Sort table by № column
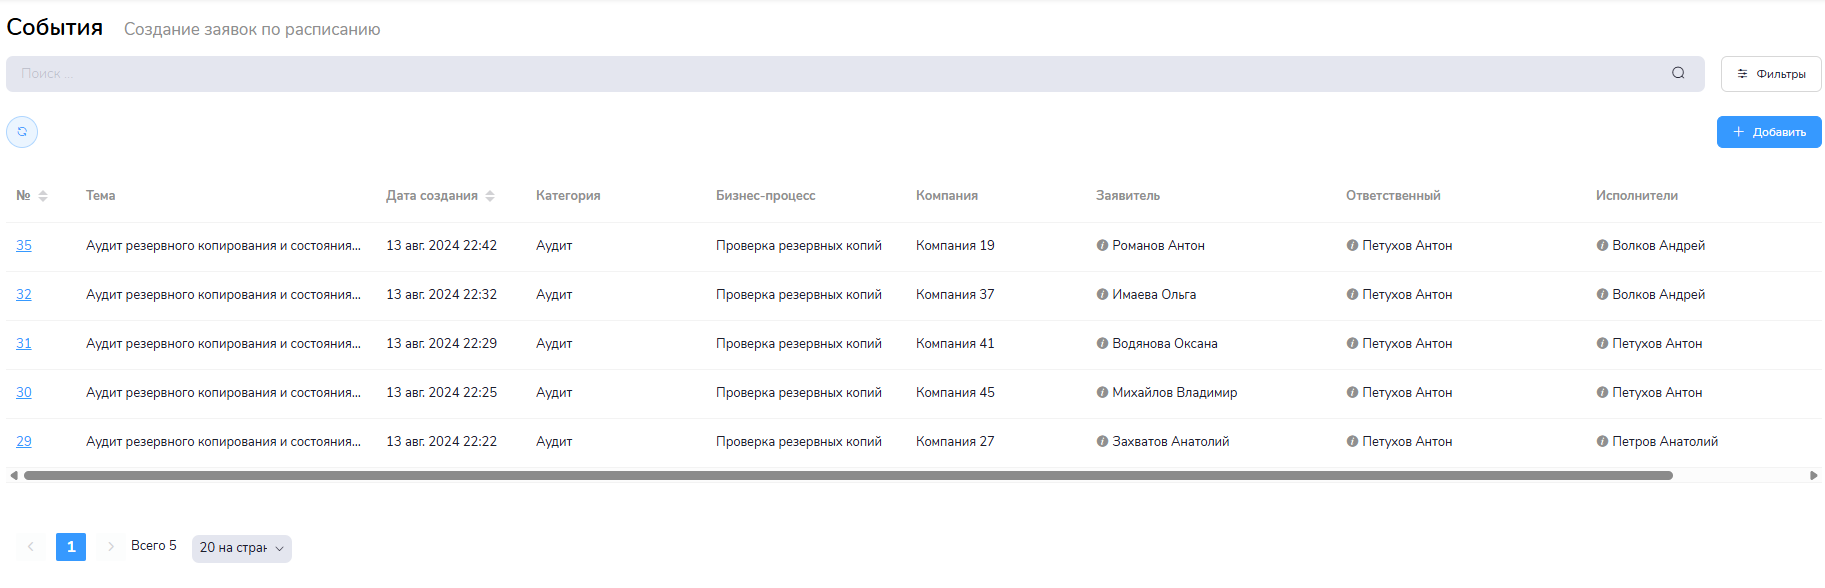Screen dimensions: 1825x588 [x=43, y=196]
